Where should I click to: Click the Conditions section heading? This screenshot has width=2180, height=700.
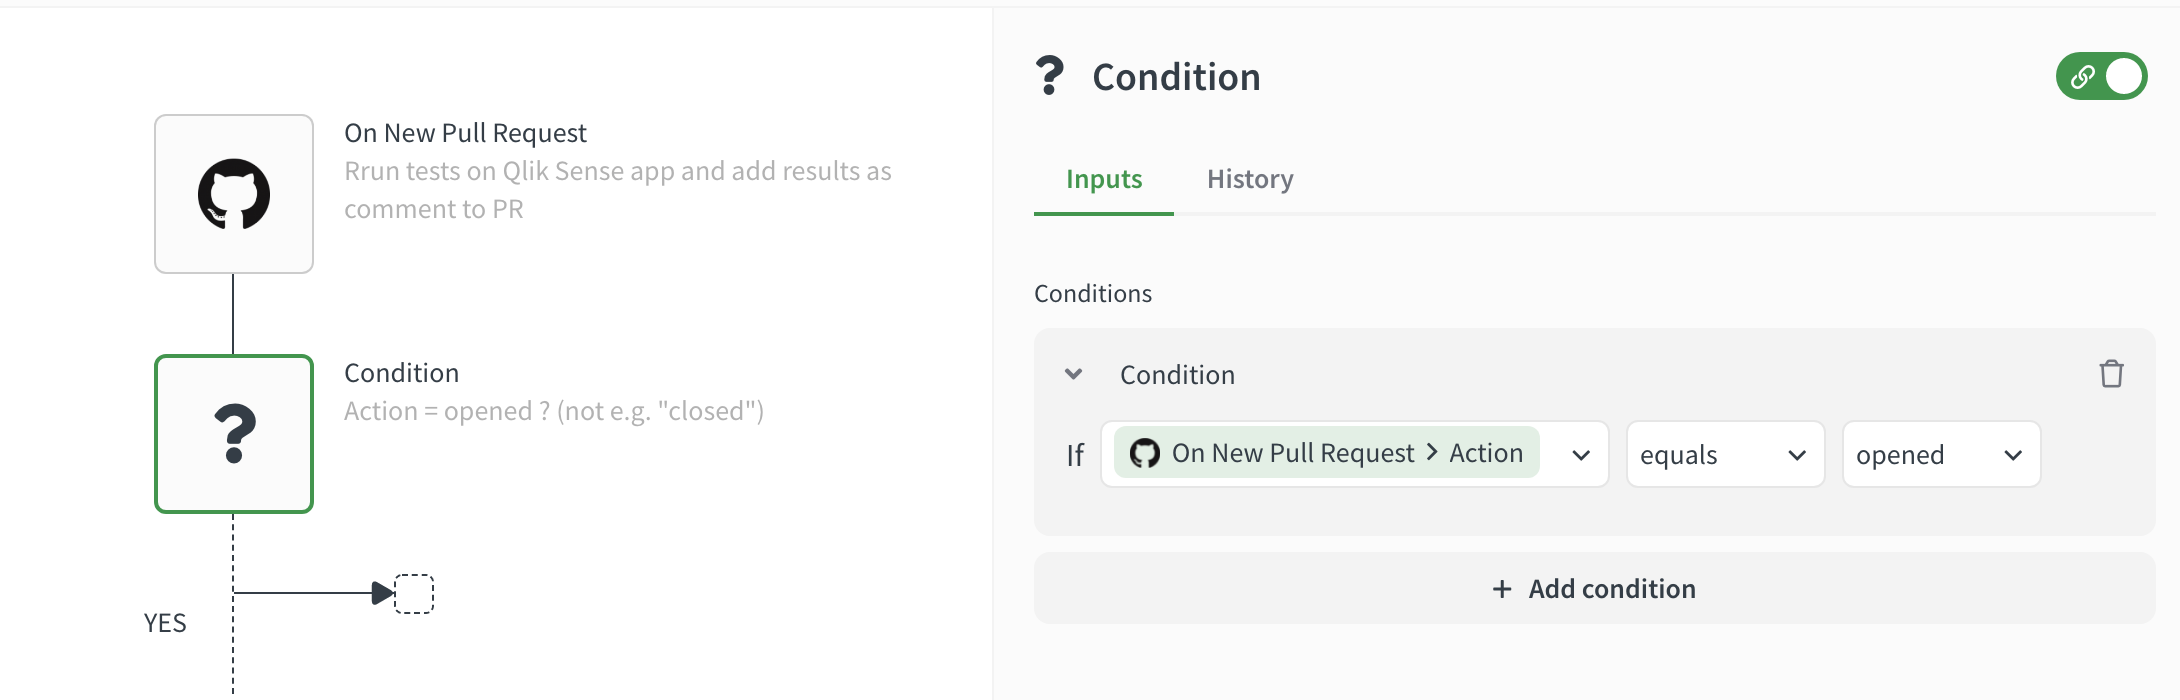pyautogui.click(x=1092, y=293)
